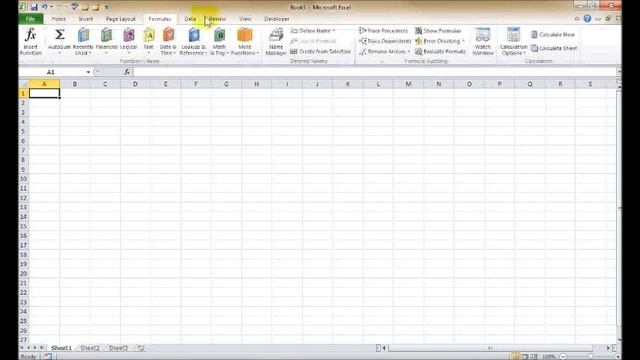Switch to the View tab
Image resolution: width=640 pixels, height=360 pixels.
(x=245, y=19)
